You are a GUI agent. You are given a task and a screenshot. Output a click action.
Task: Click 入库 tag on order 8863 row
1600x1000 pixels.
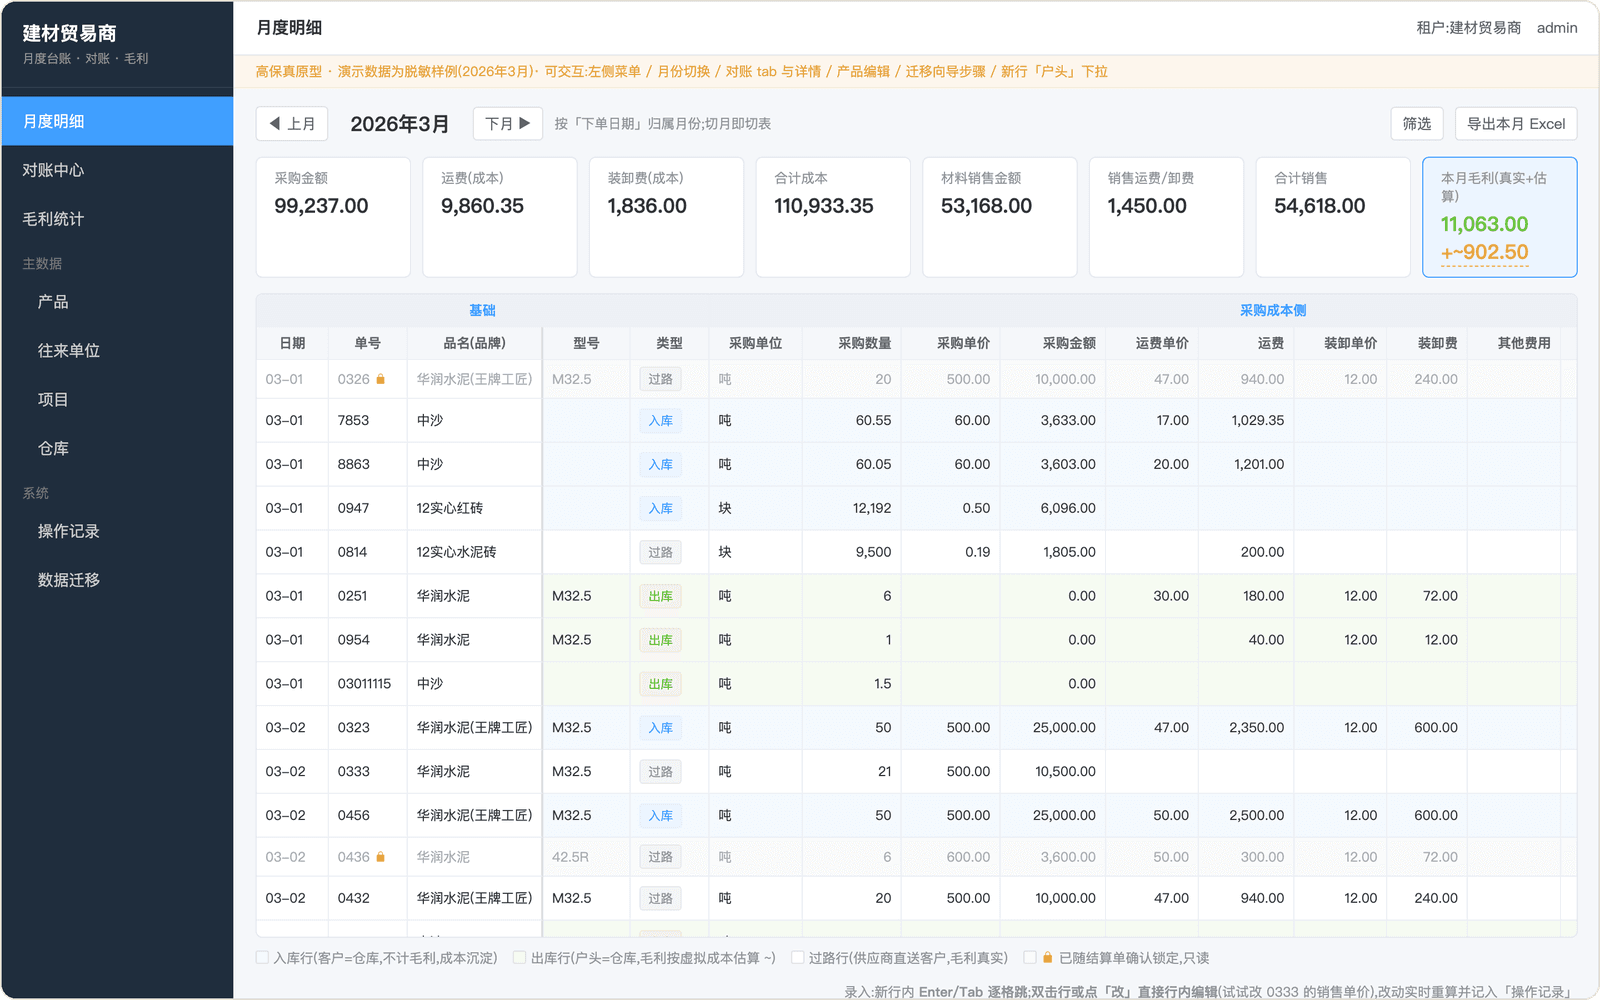660,465
